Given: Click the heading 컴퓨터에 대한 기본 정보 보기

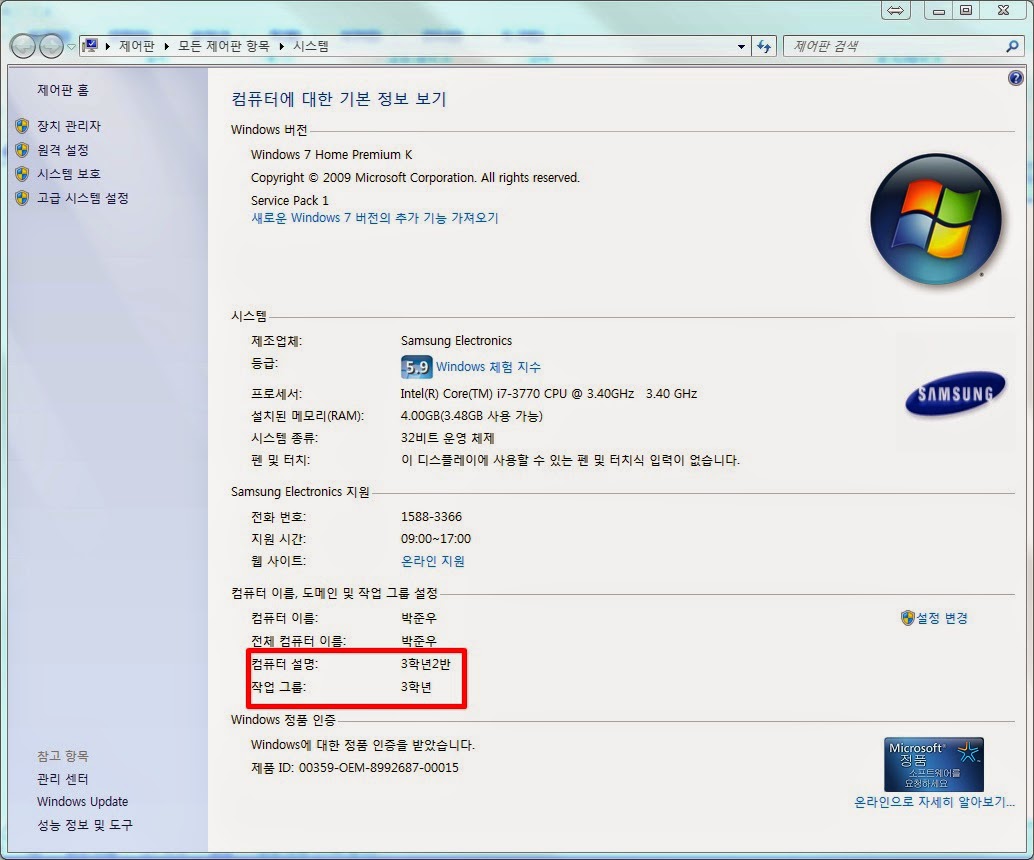Looking at the screenshot, I should pyautogui.click(x=339, y=99).
